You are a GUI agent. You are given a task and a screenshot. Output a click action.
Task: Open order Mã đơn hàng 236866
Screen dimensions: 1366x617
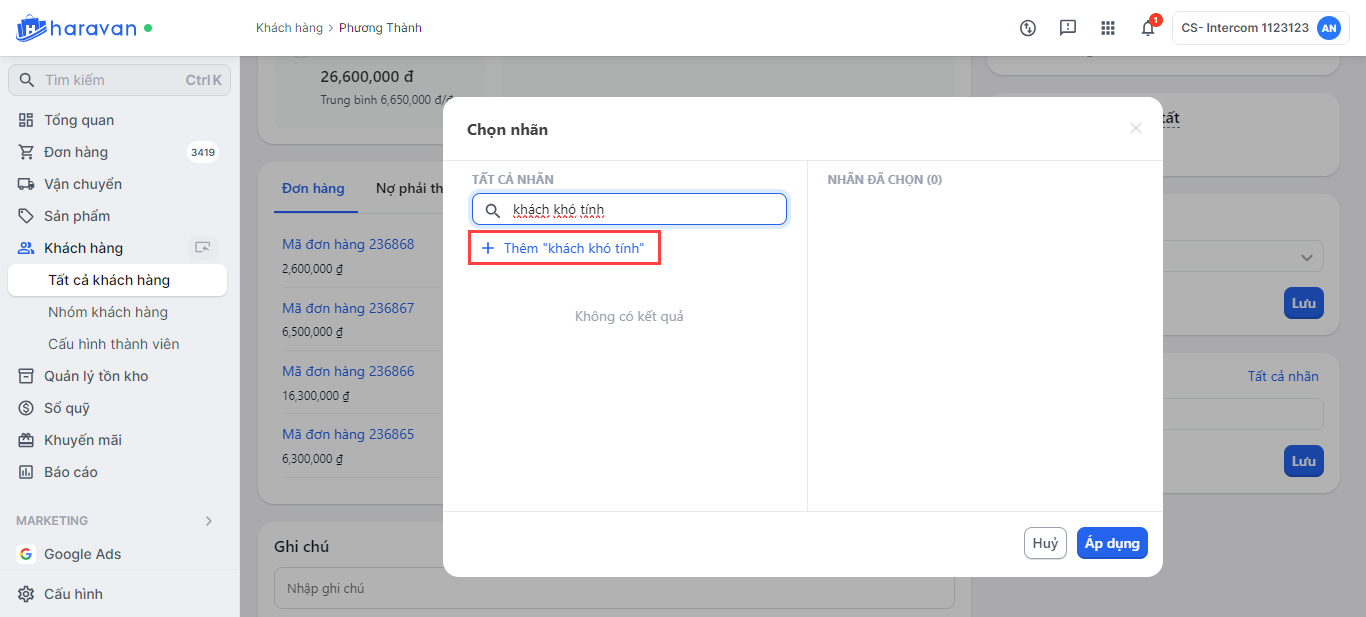coord(348,371)
